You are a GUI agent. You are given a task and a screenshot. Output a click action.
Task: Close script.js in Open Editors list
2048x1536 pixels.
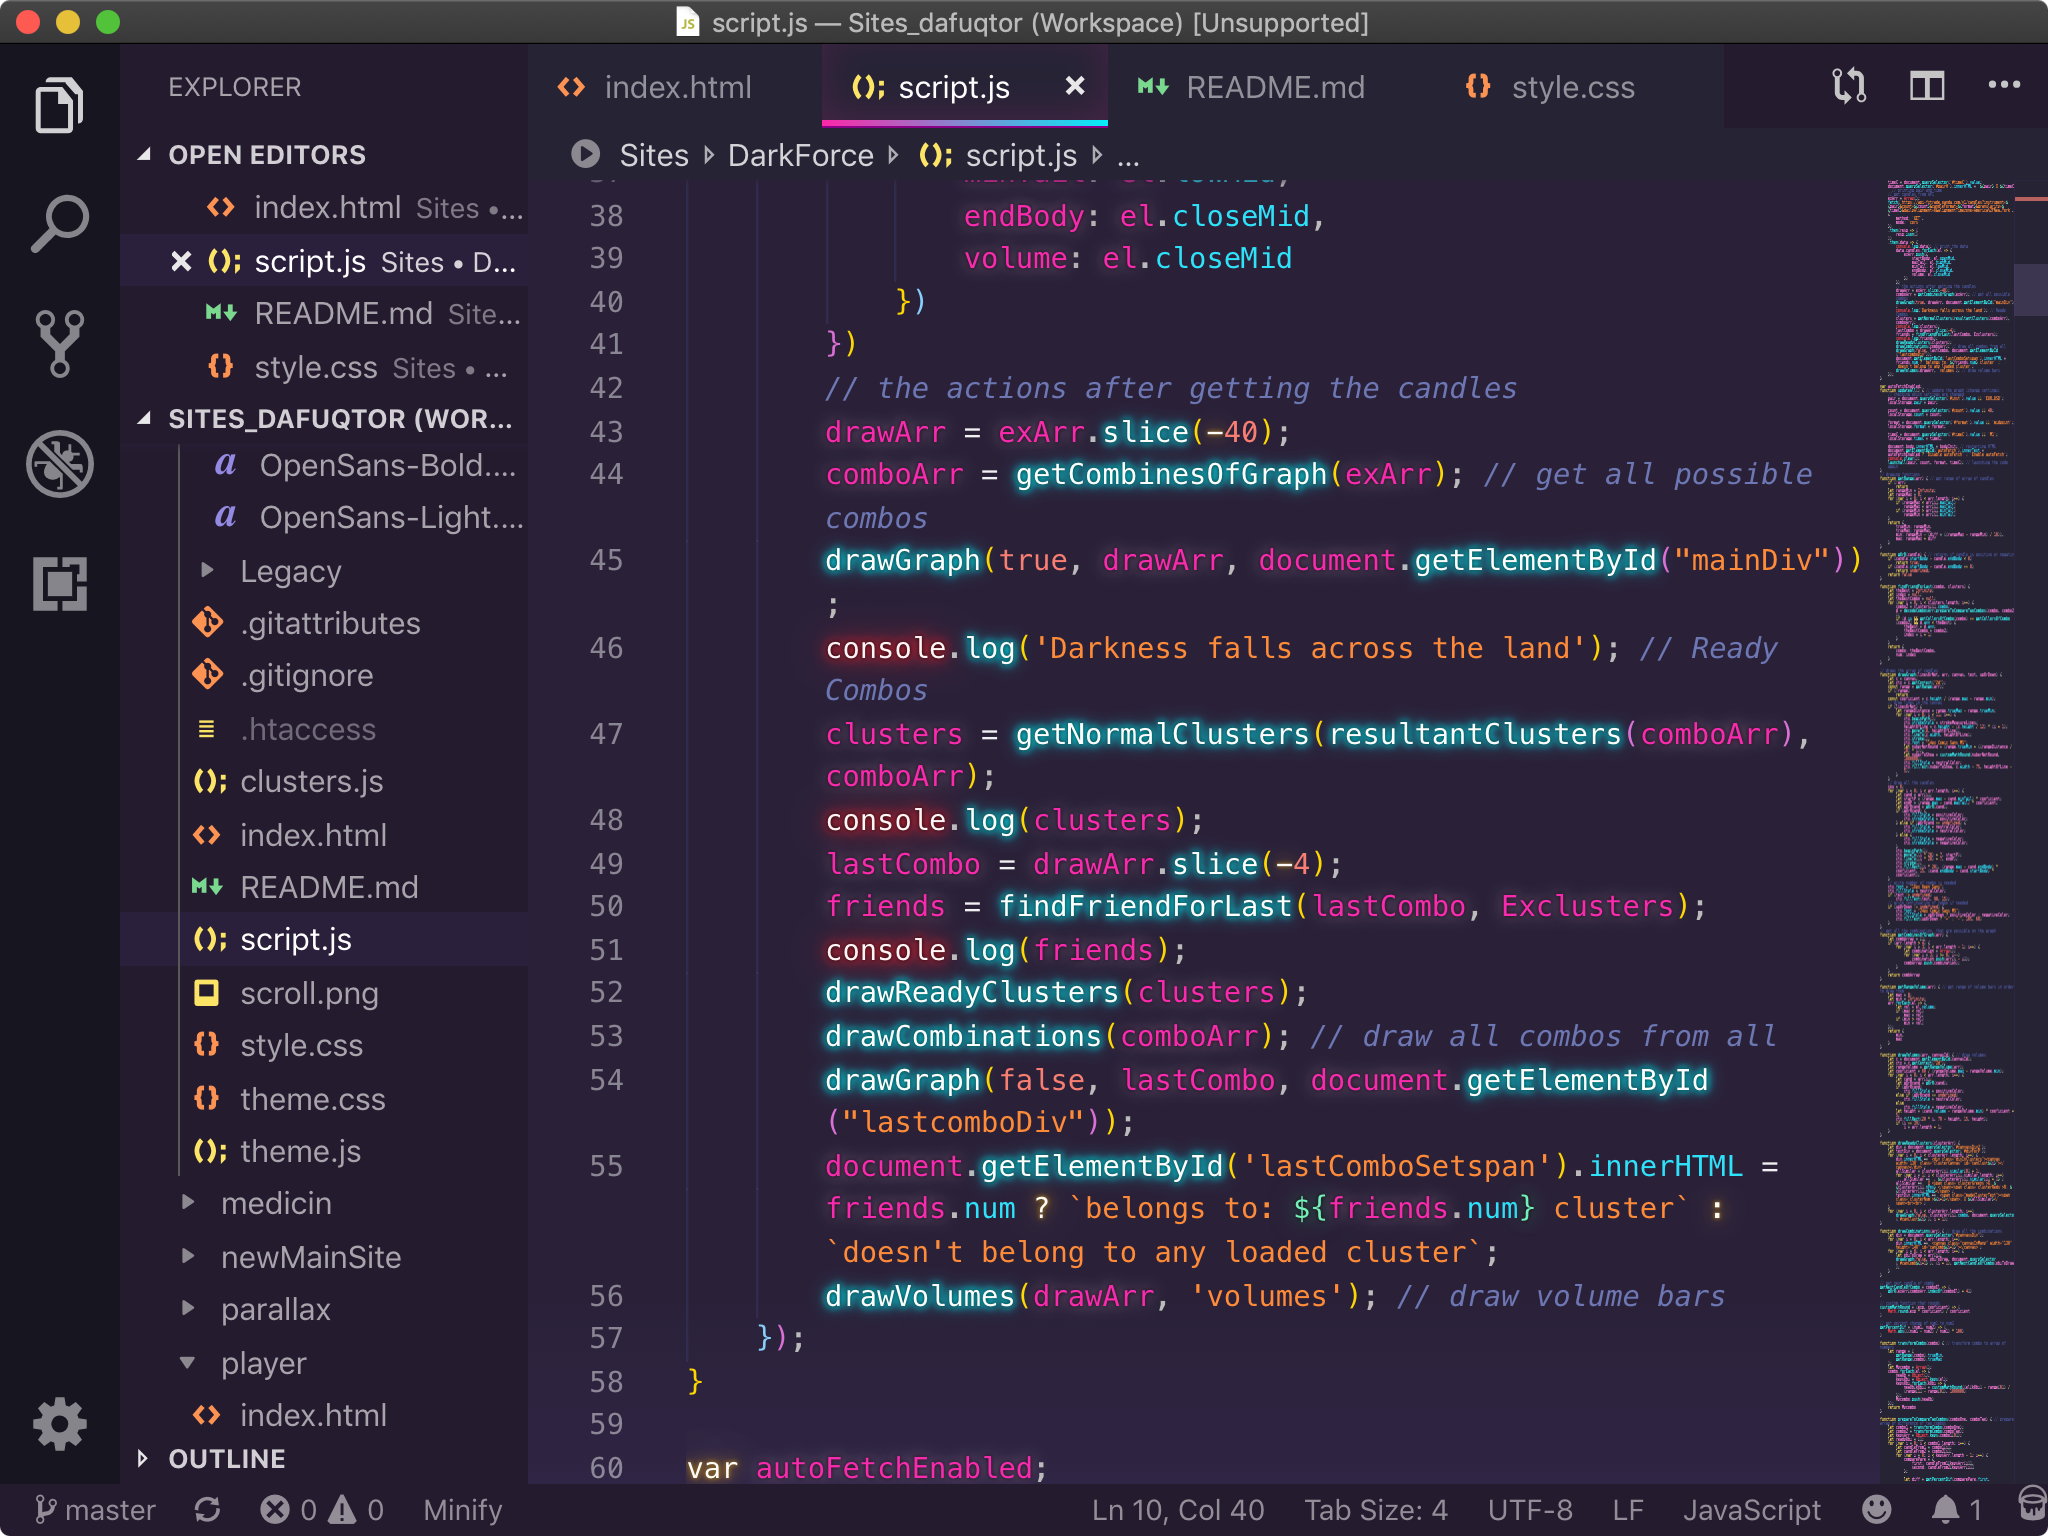(x=181, y=262)
